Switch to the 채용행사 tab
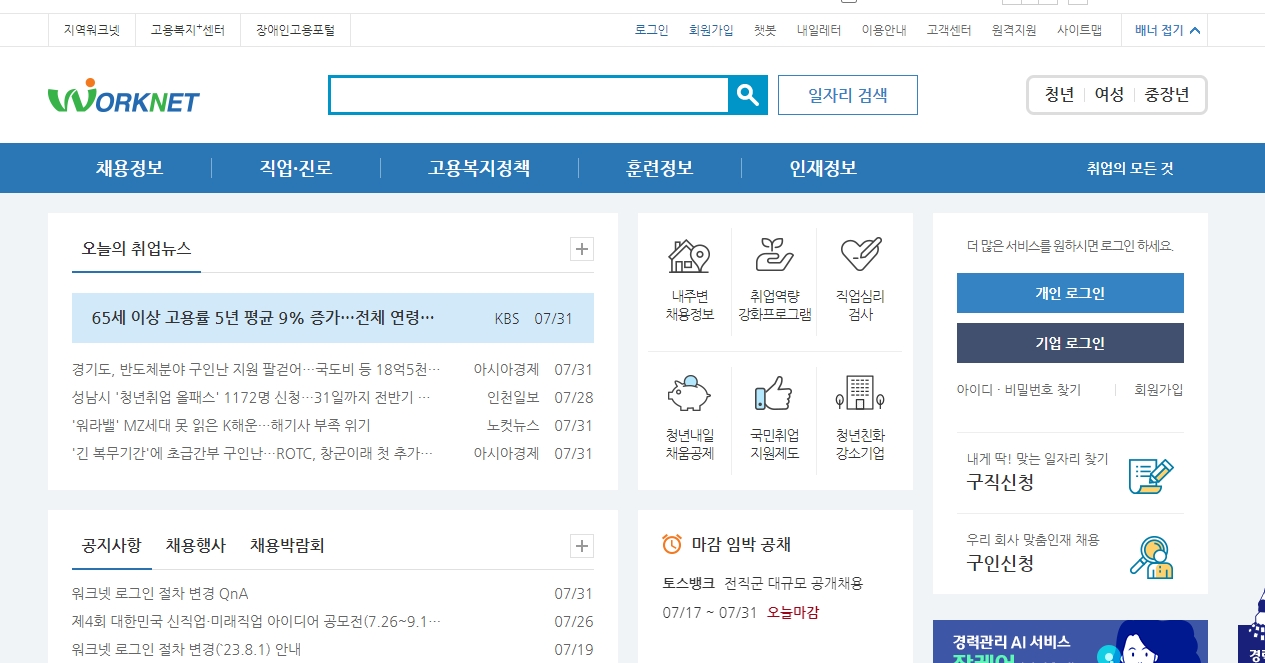 [x=195, y=545]
